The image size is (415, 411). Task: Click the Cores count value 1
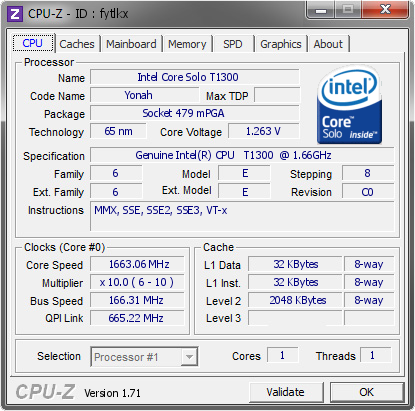[x=283, y=355]
